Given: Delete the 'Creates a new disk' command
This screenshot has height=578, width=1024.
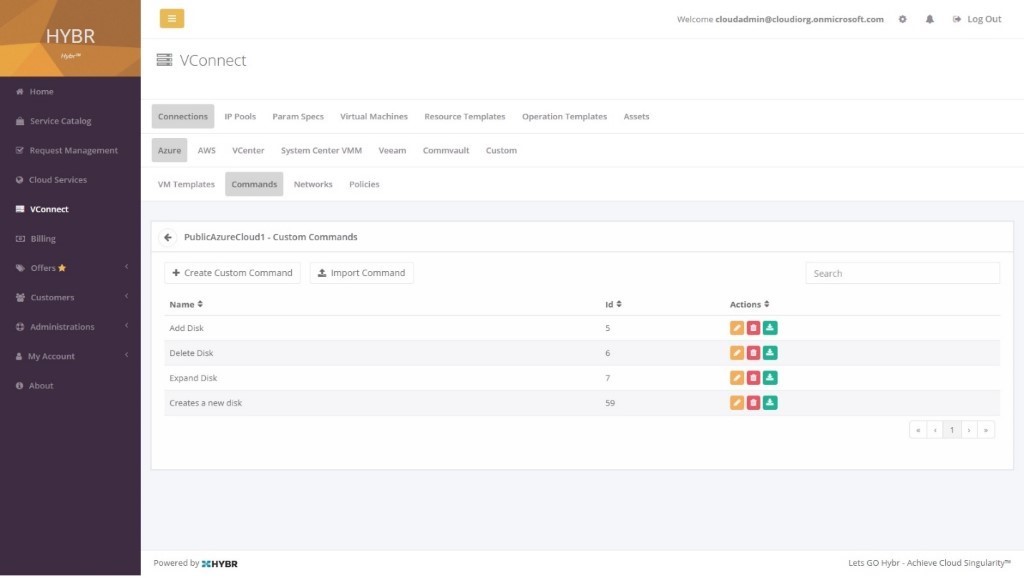Looking at the screenshot, I should [x=754, y=403].
